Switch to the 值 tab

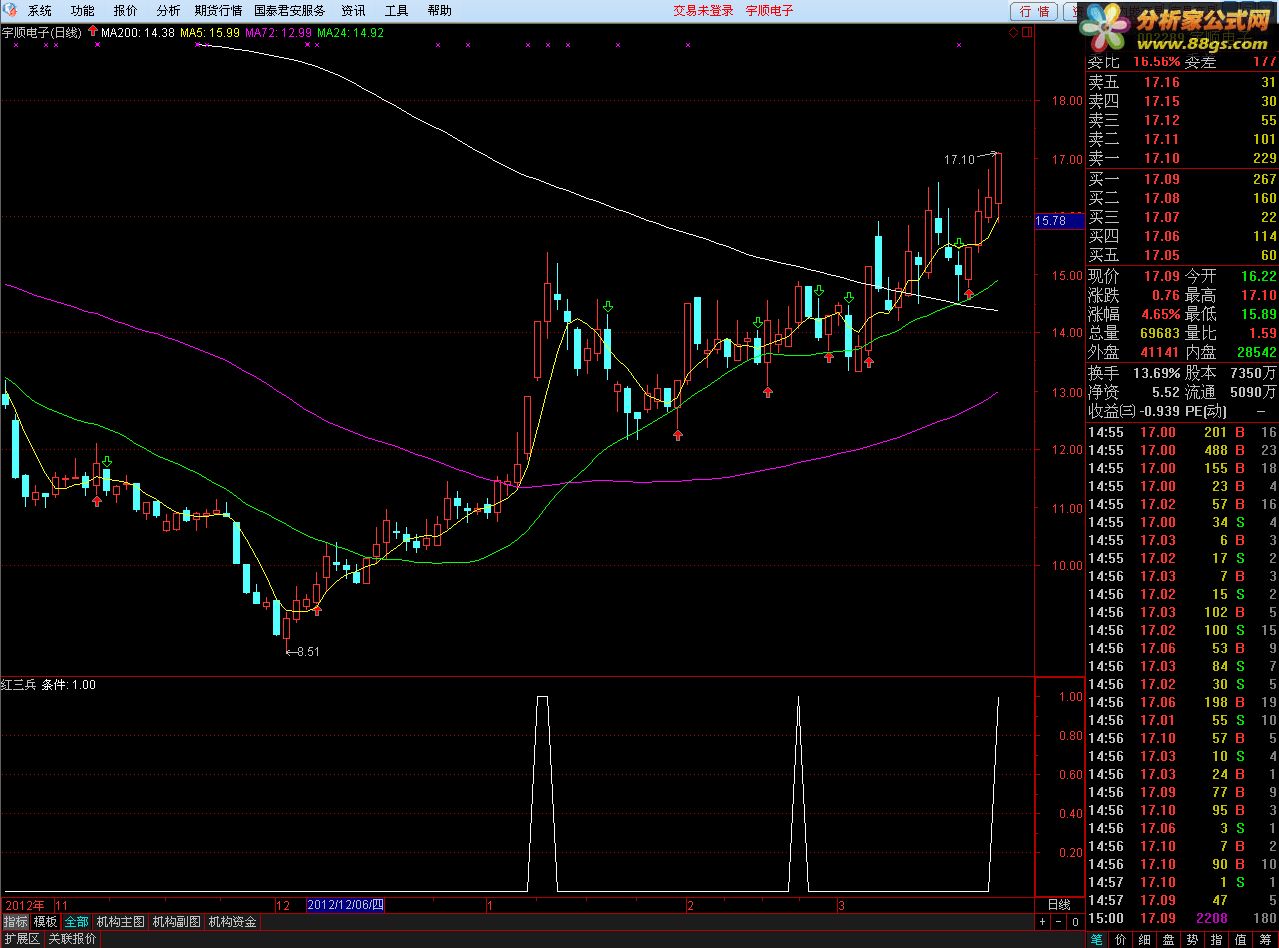[x=1240, y=940]
